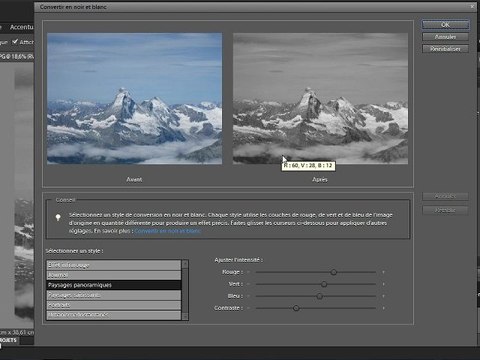480x360 pixels.
Task: Click the top Annuler button
Action: 445,37
